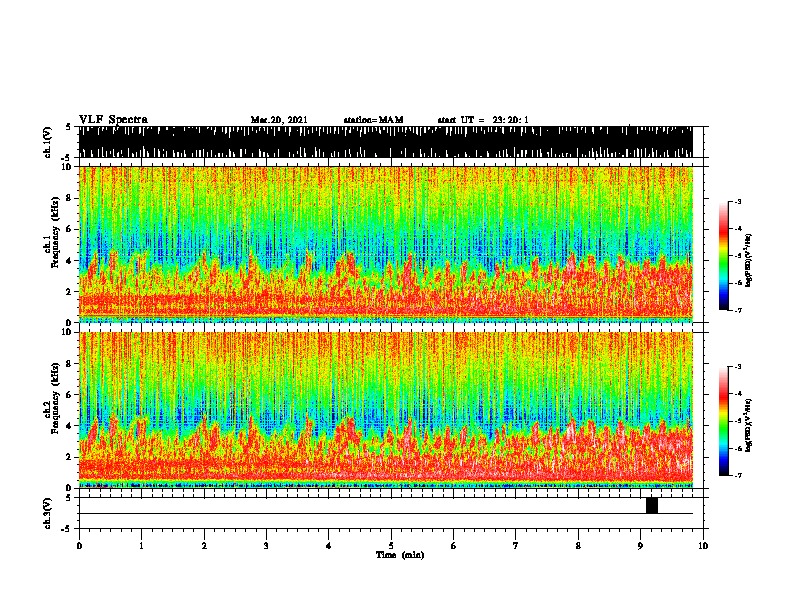Click the "10" tick label on time axis

point(703,546)
